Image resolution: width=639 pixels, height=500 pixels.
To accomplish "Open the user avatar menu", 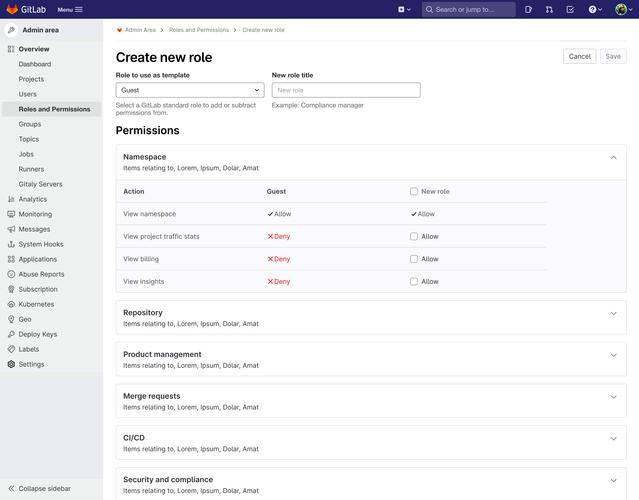I will (624, 9).
